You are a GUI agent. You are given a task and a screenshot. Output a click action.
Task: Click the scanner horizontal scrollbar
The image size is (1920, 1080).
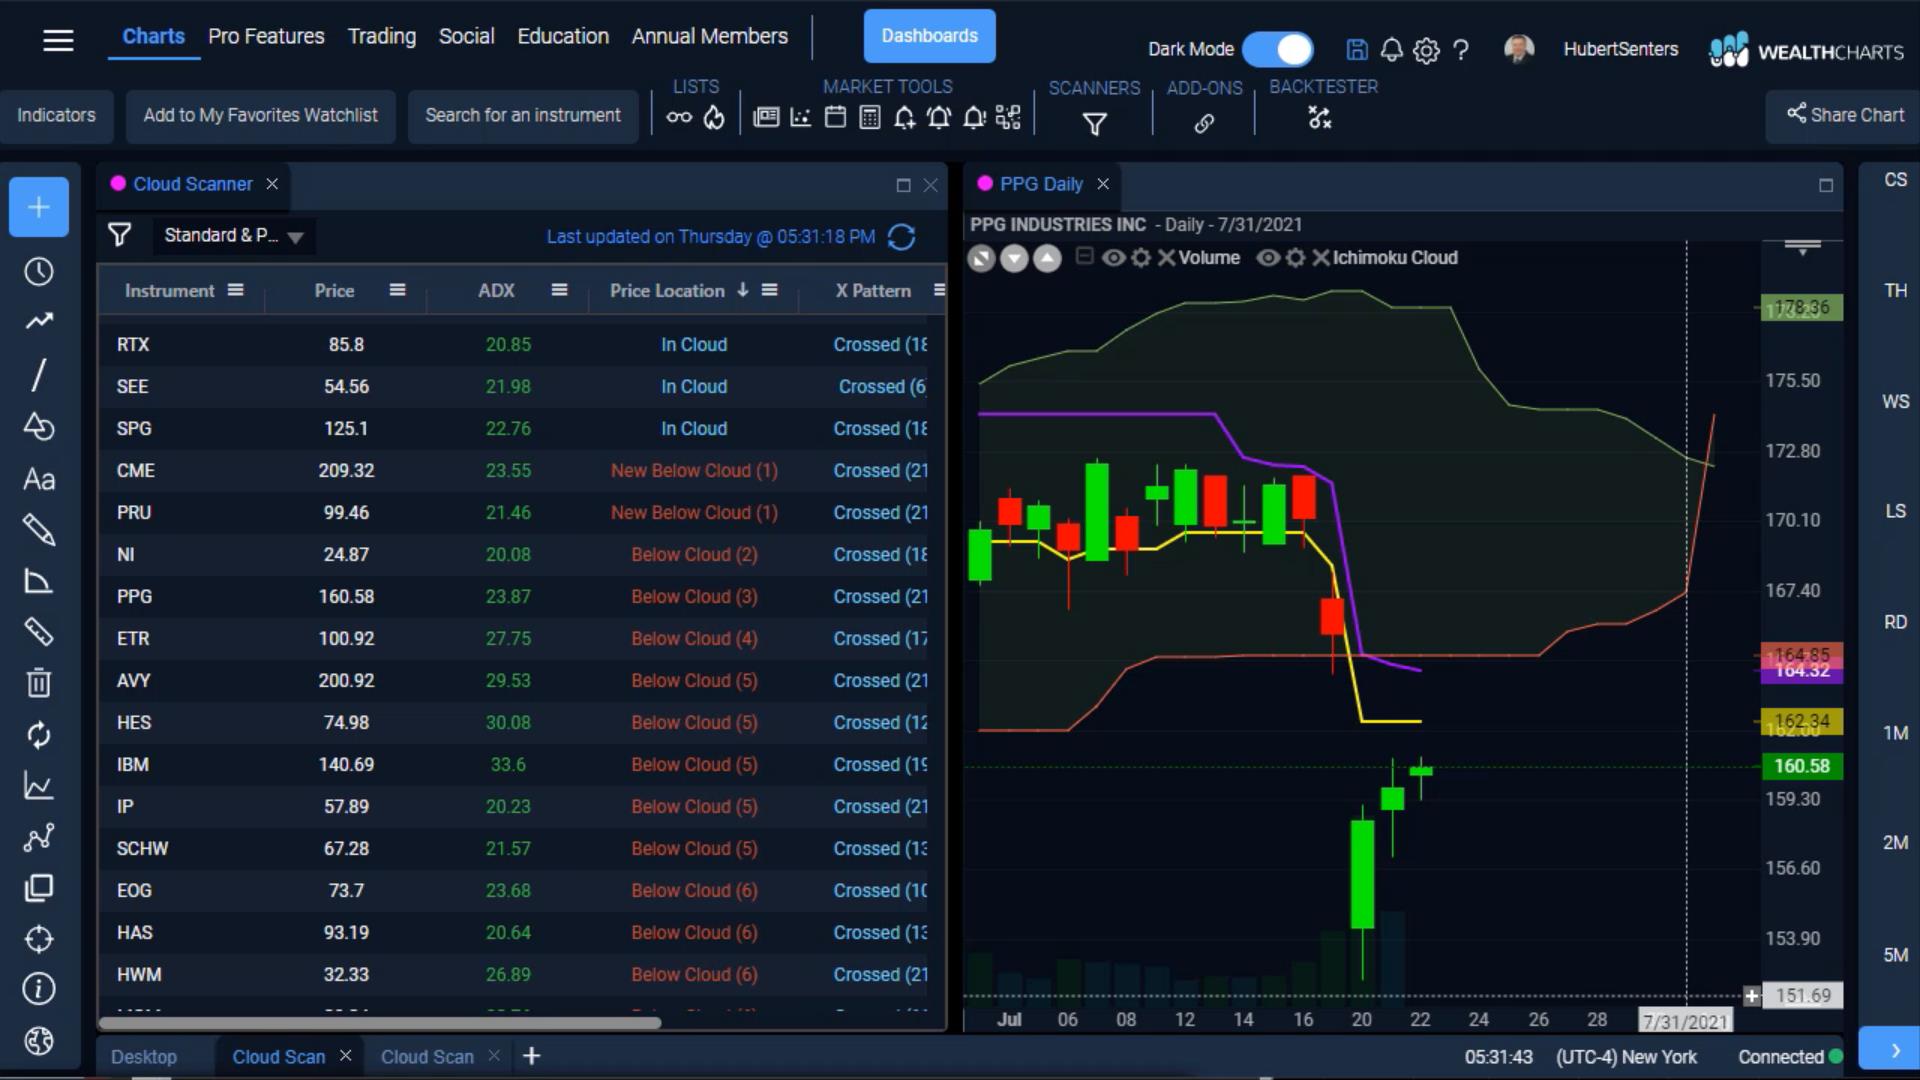pyautogui.click(x=380, y=1023)
